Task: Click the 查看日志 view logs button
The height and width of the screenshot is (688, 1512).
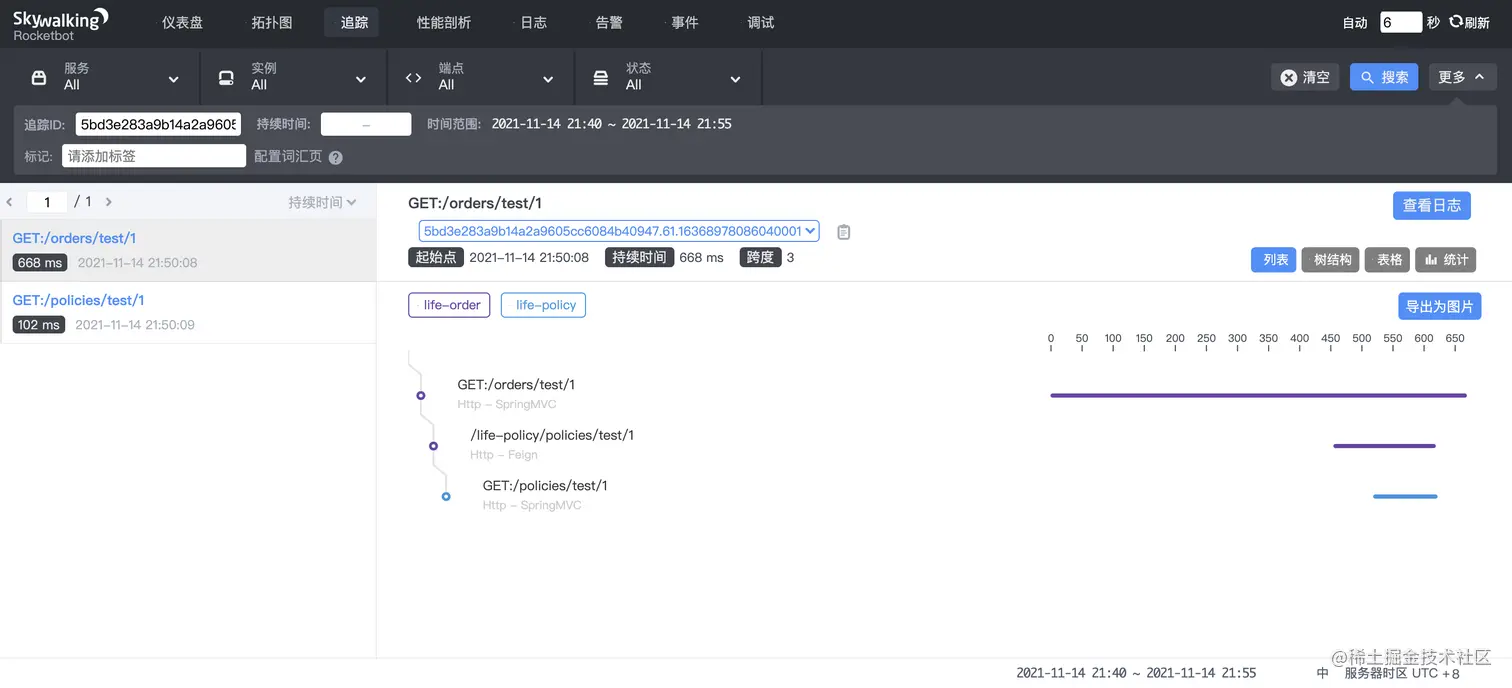Action: 1432,205
